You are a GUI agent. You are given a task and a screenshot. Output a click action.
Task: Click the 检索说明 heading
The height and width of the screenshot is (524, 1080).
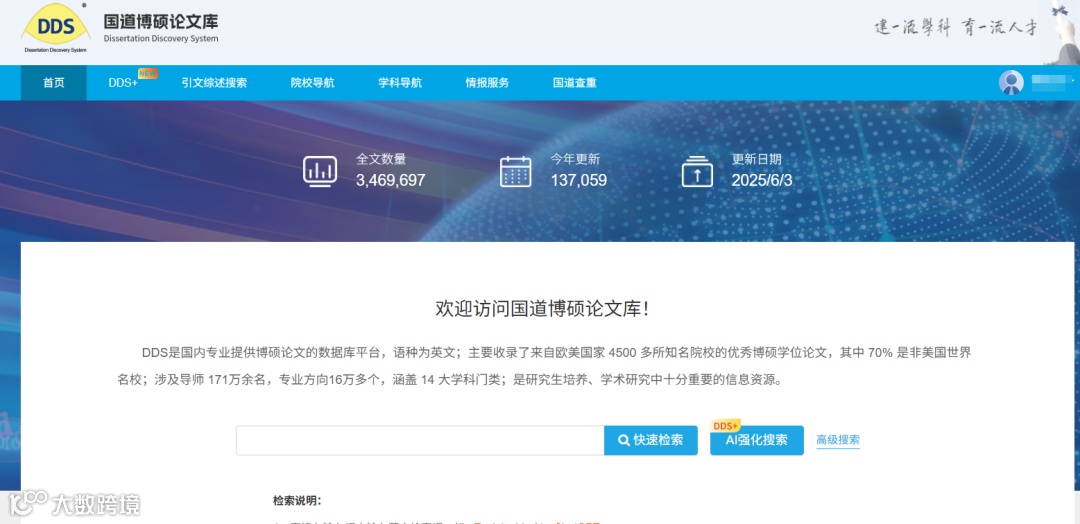click(x=297, y=501)
